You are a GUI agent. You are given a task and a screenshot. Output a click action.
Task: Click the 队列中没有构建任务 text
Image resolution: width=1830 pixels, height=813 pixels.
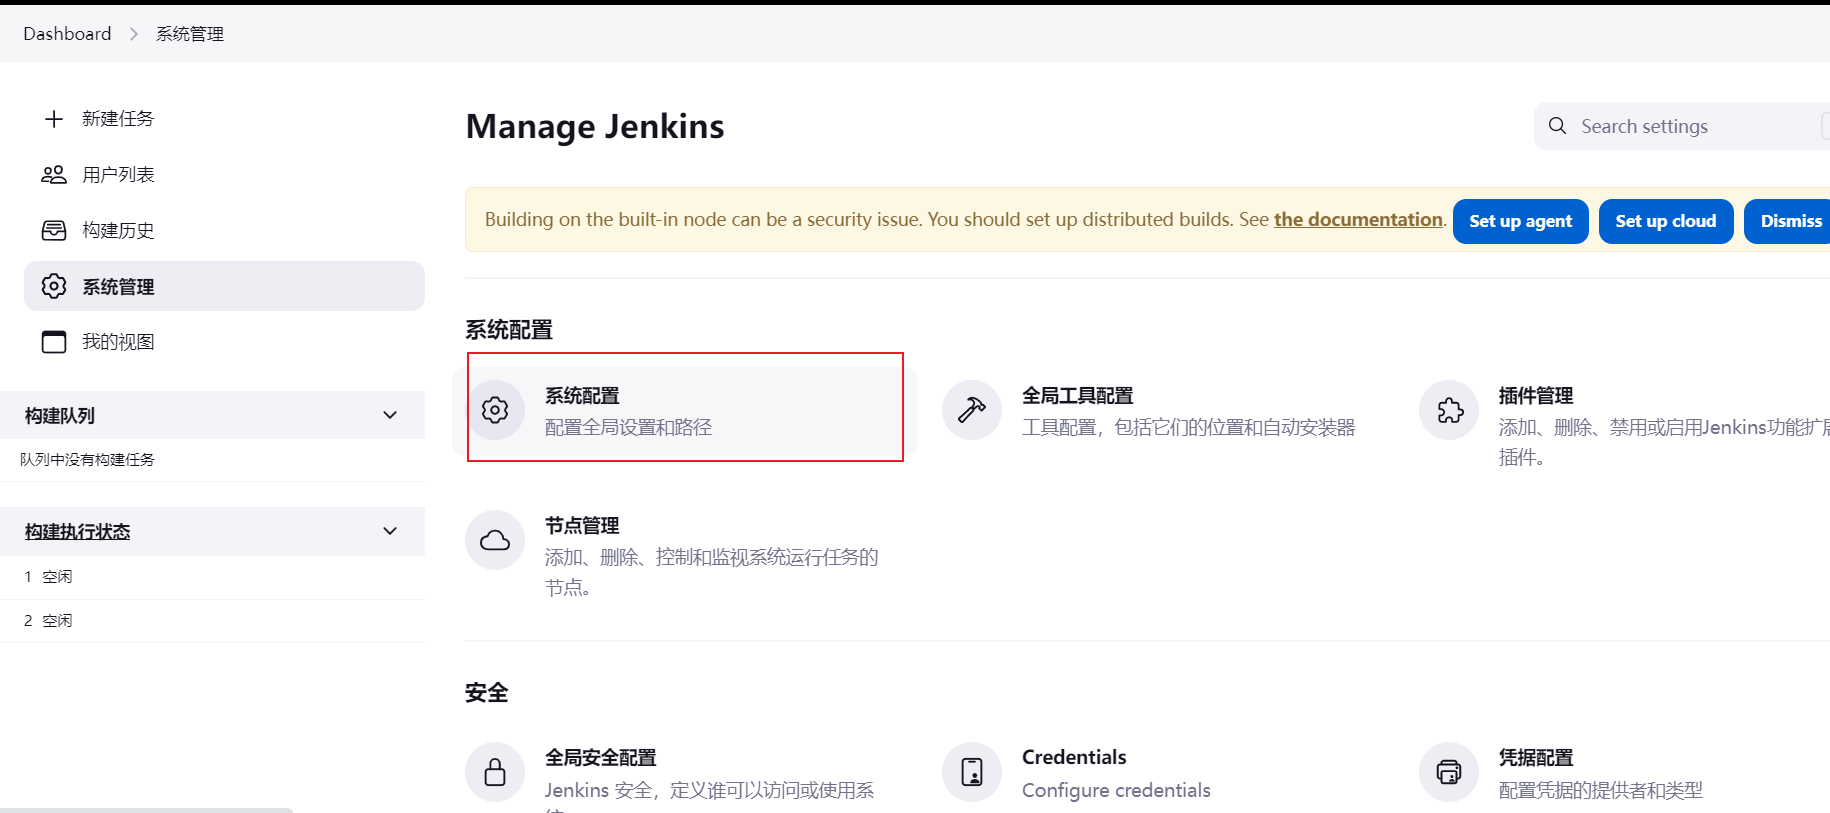[x=87, y=460]
